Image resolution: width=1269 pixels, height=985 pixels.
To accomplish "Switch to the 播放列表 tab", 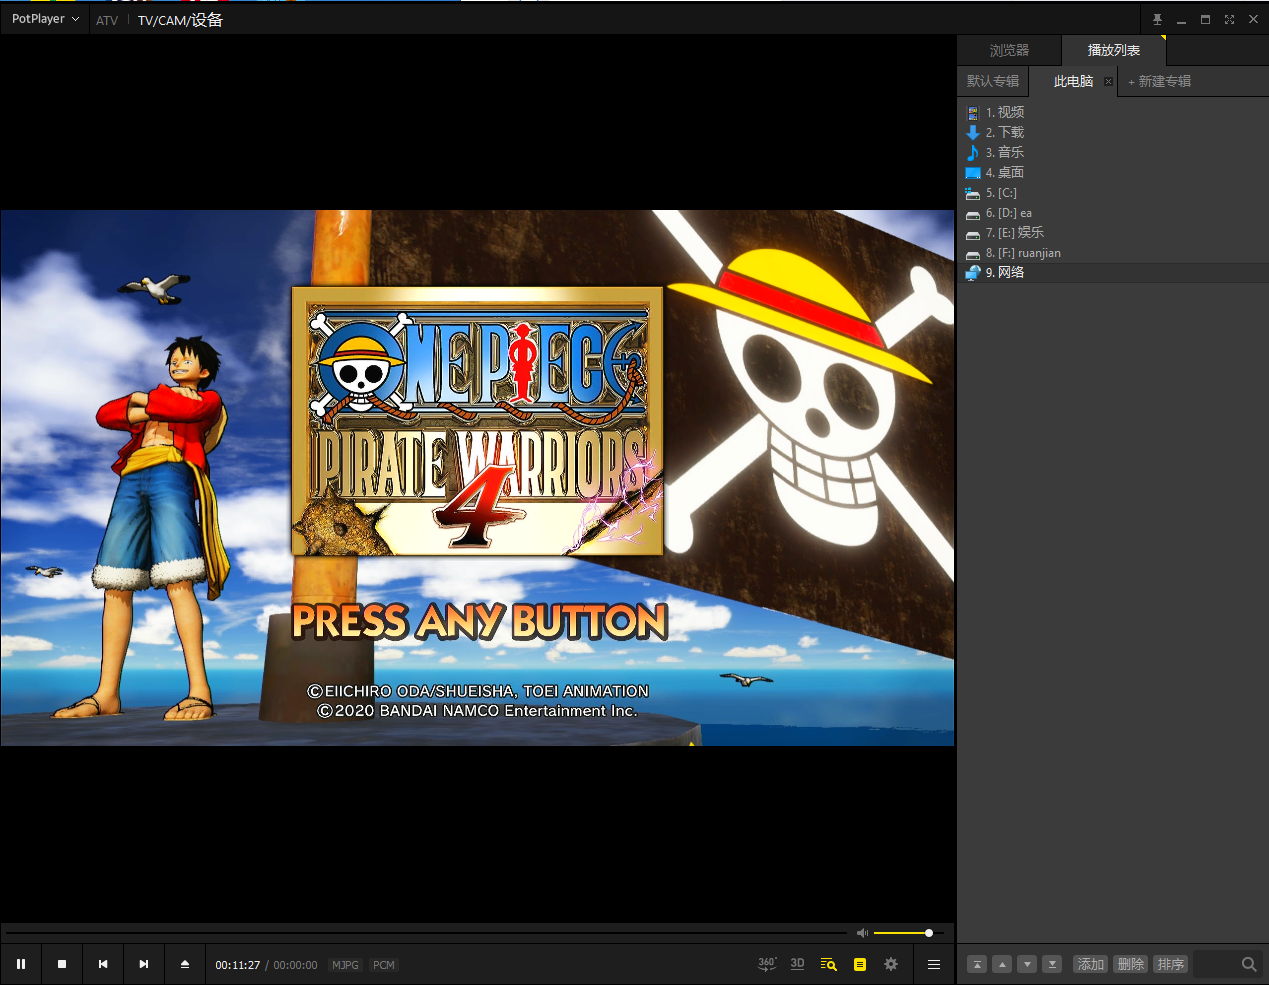I will (x=1114, y=50).
